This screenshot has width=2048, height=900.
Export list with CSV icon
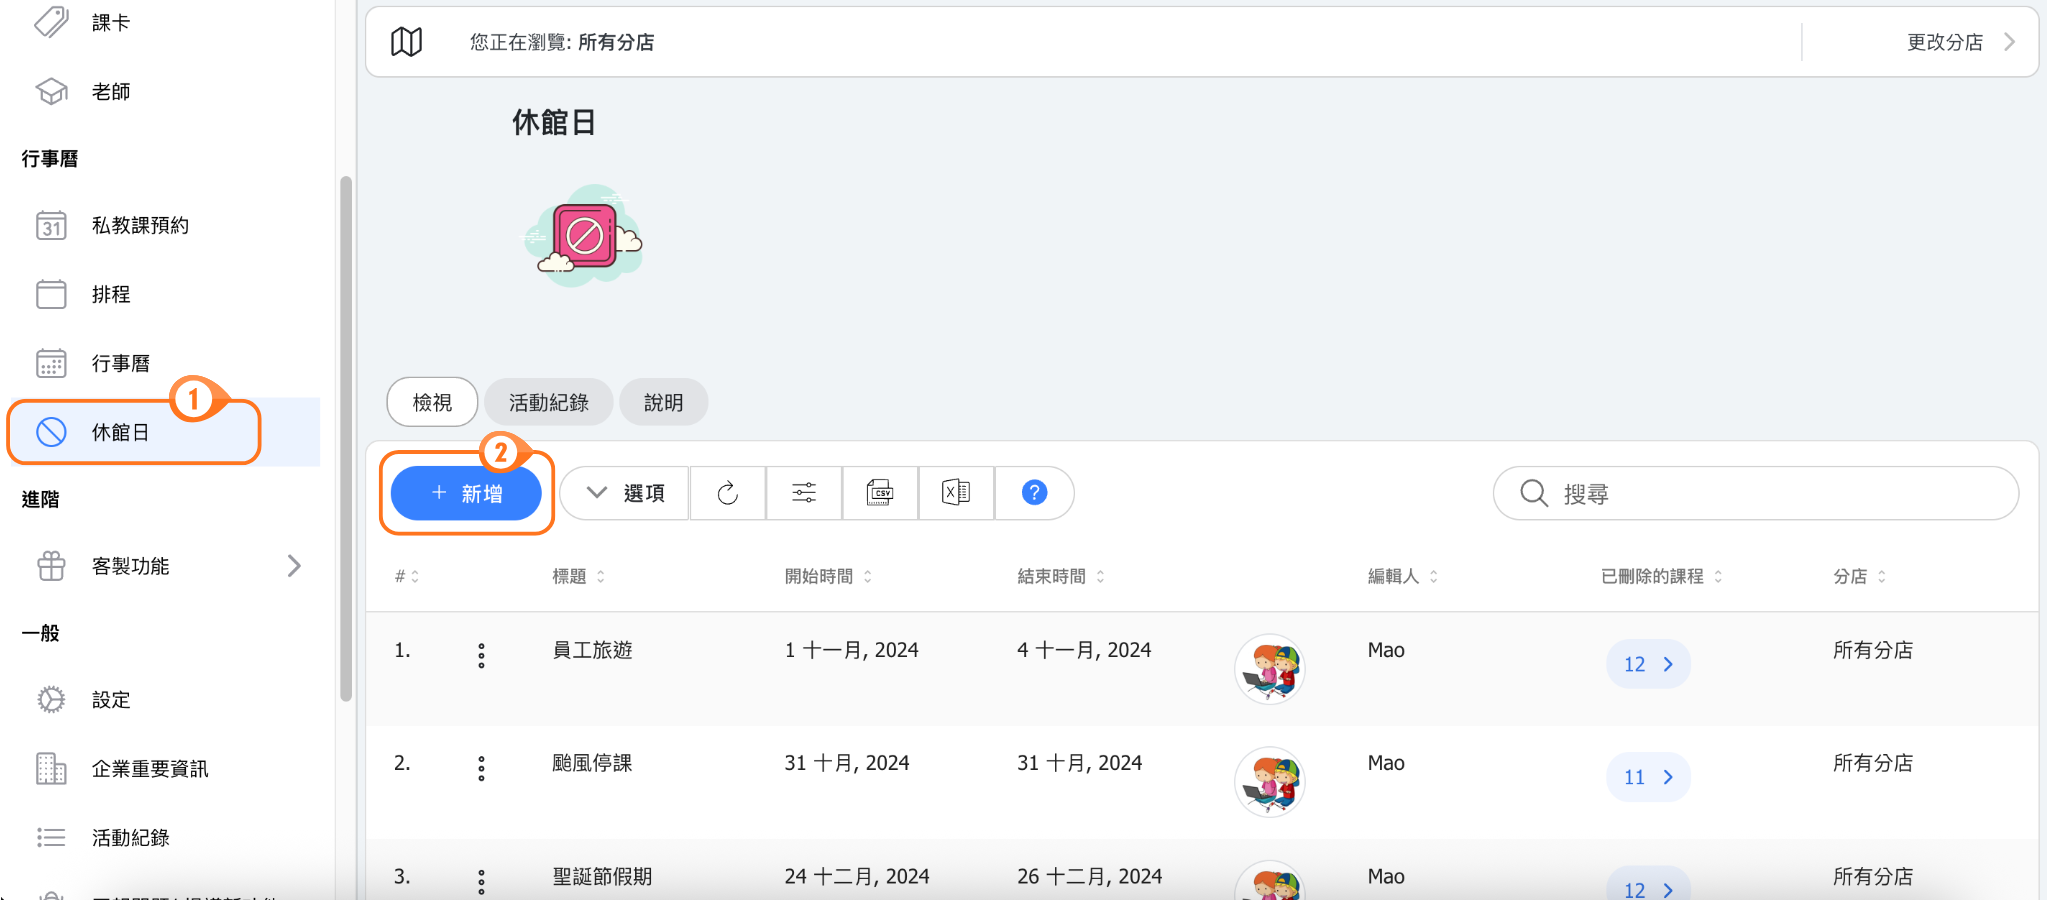(880, 493)
